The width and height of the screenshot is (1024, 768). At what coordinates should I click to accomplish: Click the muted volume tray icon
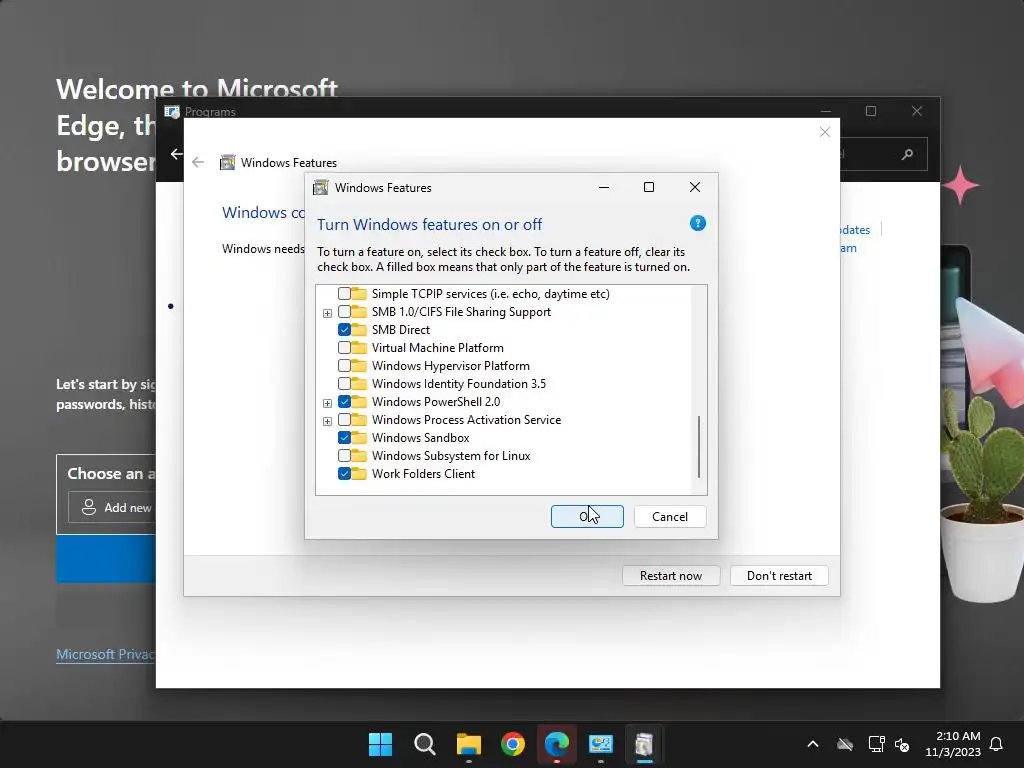pyautogui.click(x=903, y=744)
